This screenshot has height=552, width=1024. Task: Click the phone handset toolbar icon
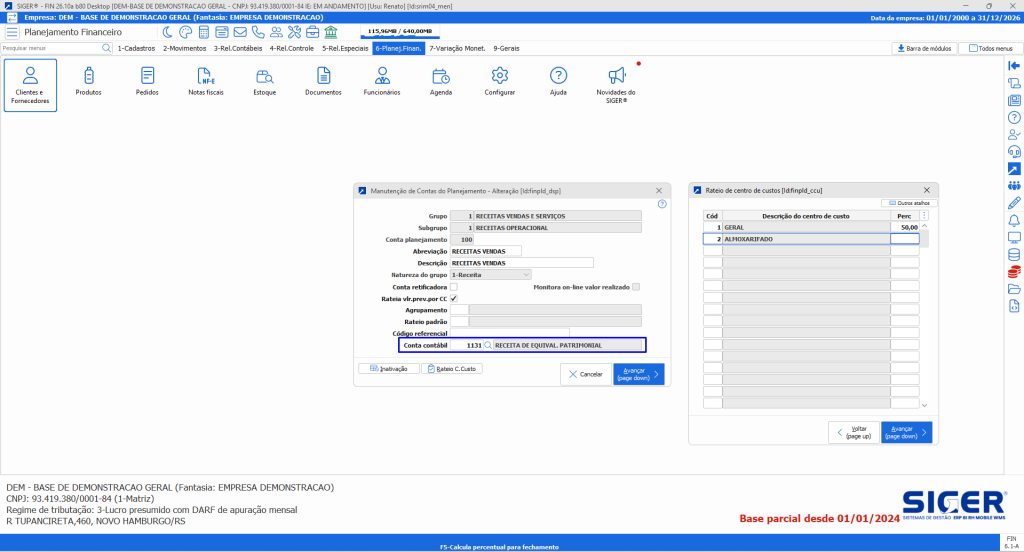[x=258, y=32]
